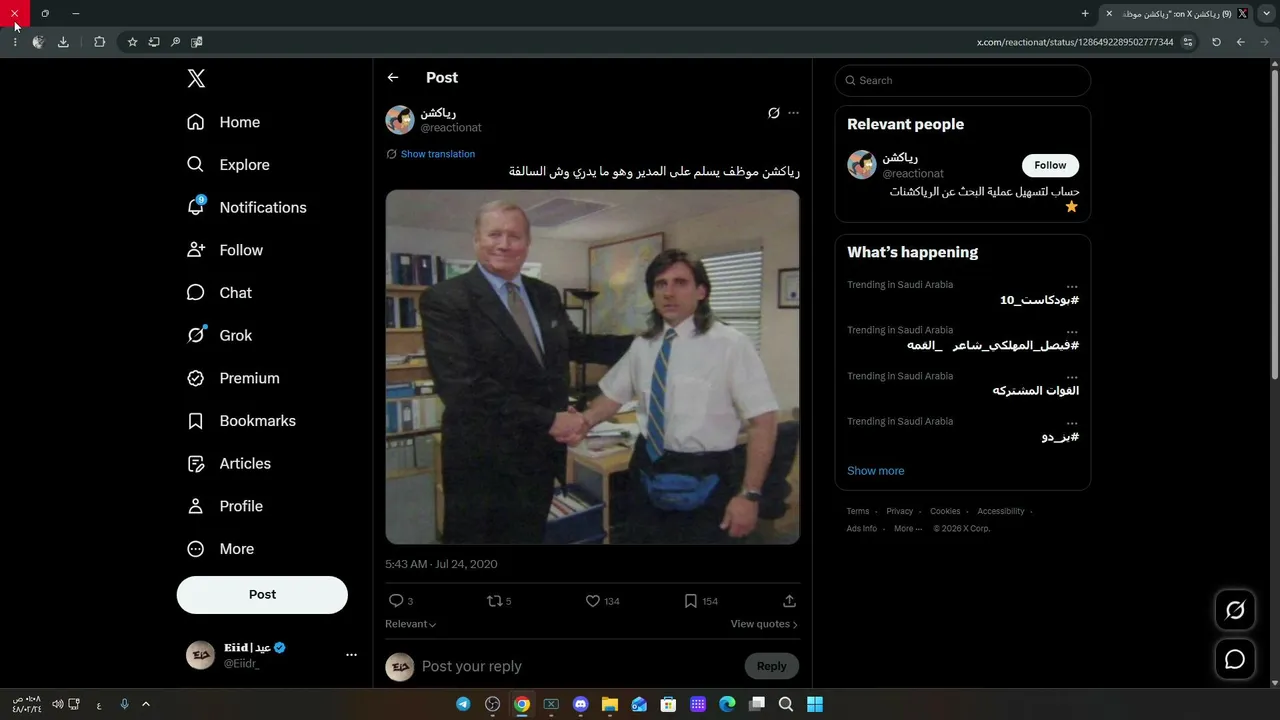Open the tab search dropdown arrow

tap(1267, 14)
